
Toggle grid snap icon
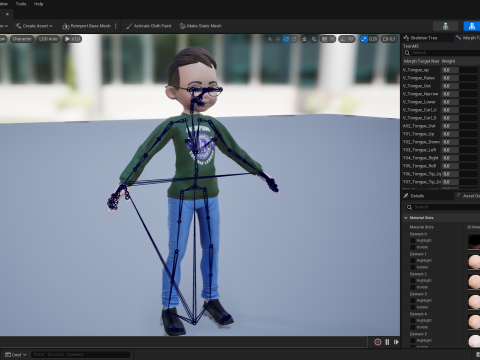click(324, 39)
